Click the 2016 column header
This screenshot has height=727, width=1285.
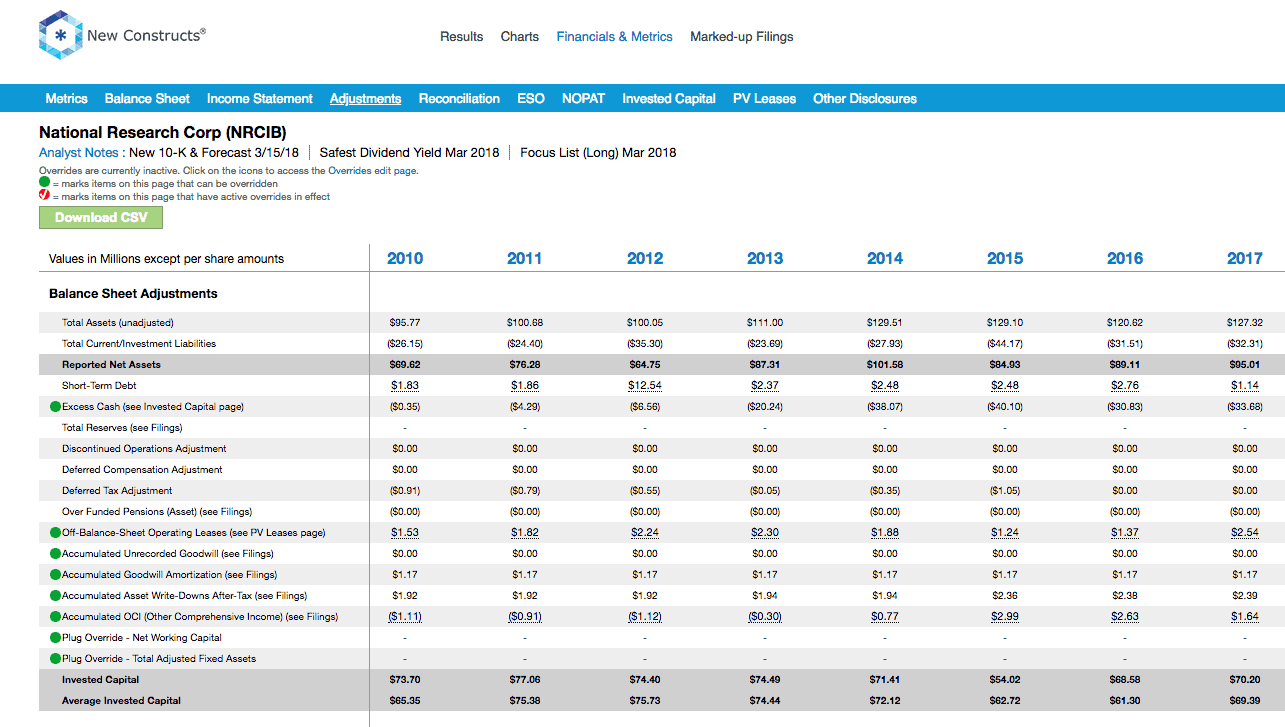tap(1125, 258)
